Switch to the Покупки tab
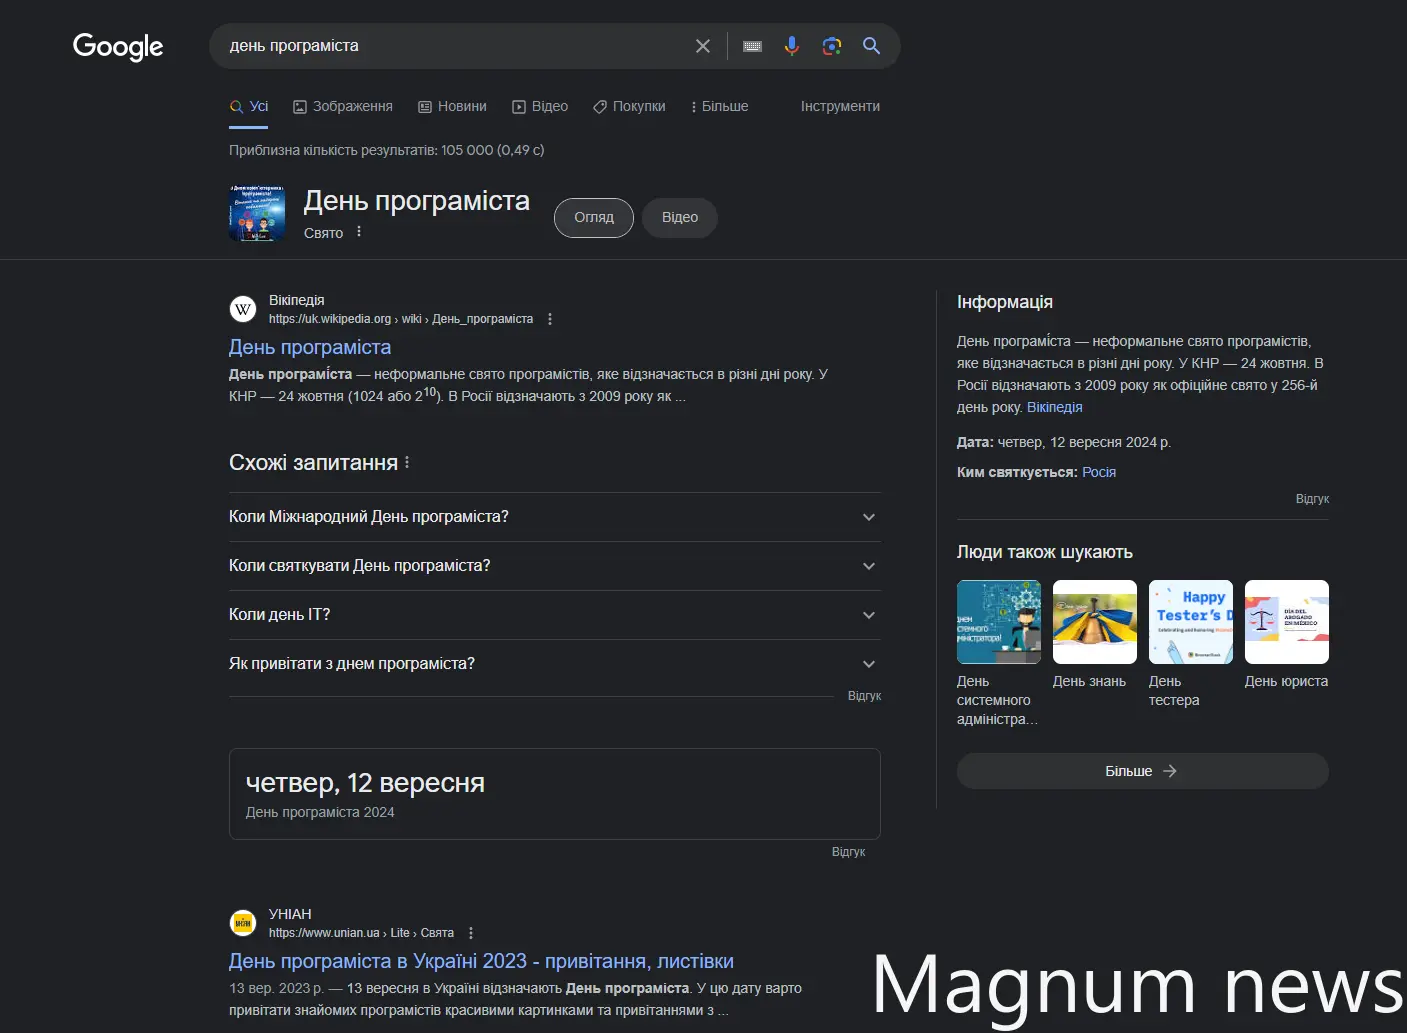The height and width of the screenshot is (1033, 1407). [629, 106]
